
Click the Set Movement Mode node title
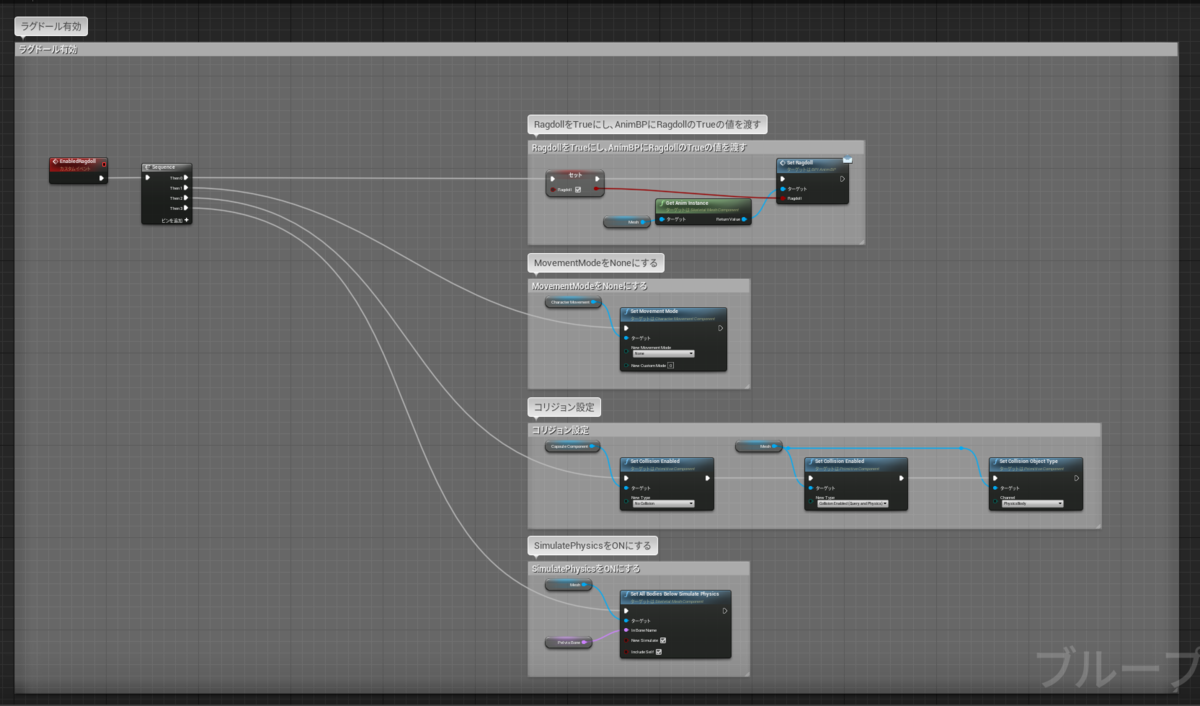pyautogui.click(x=653, y=311)
